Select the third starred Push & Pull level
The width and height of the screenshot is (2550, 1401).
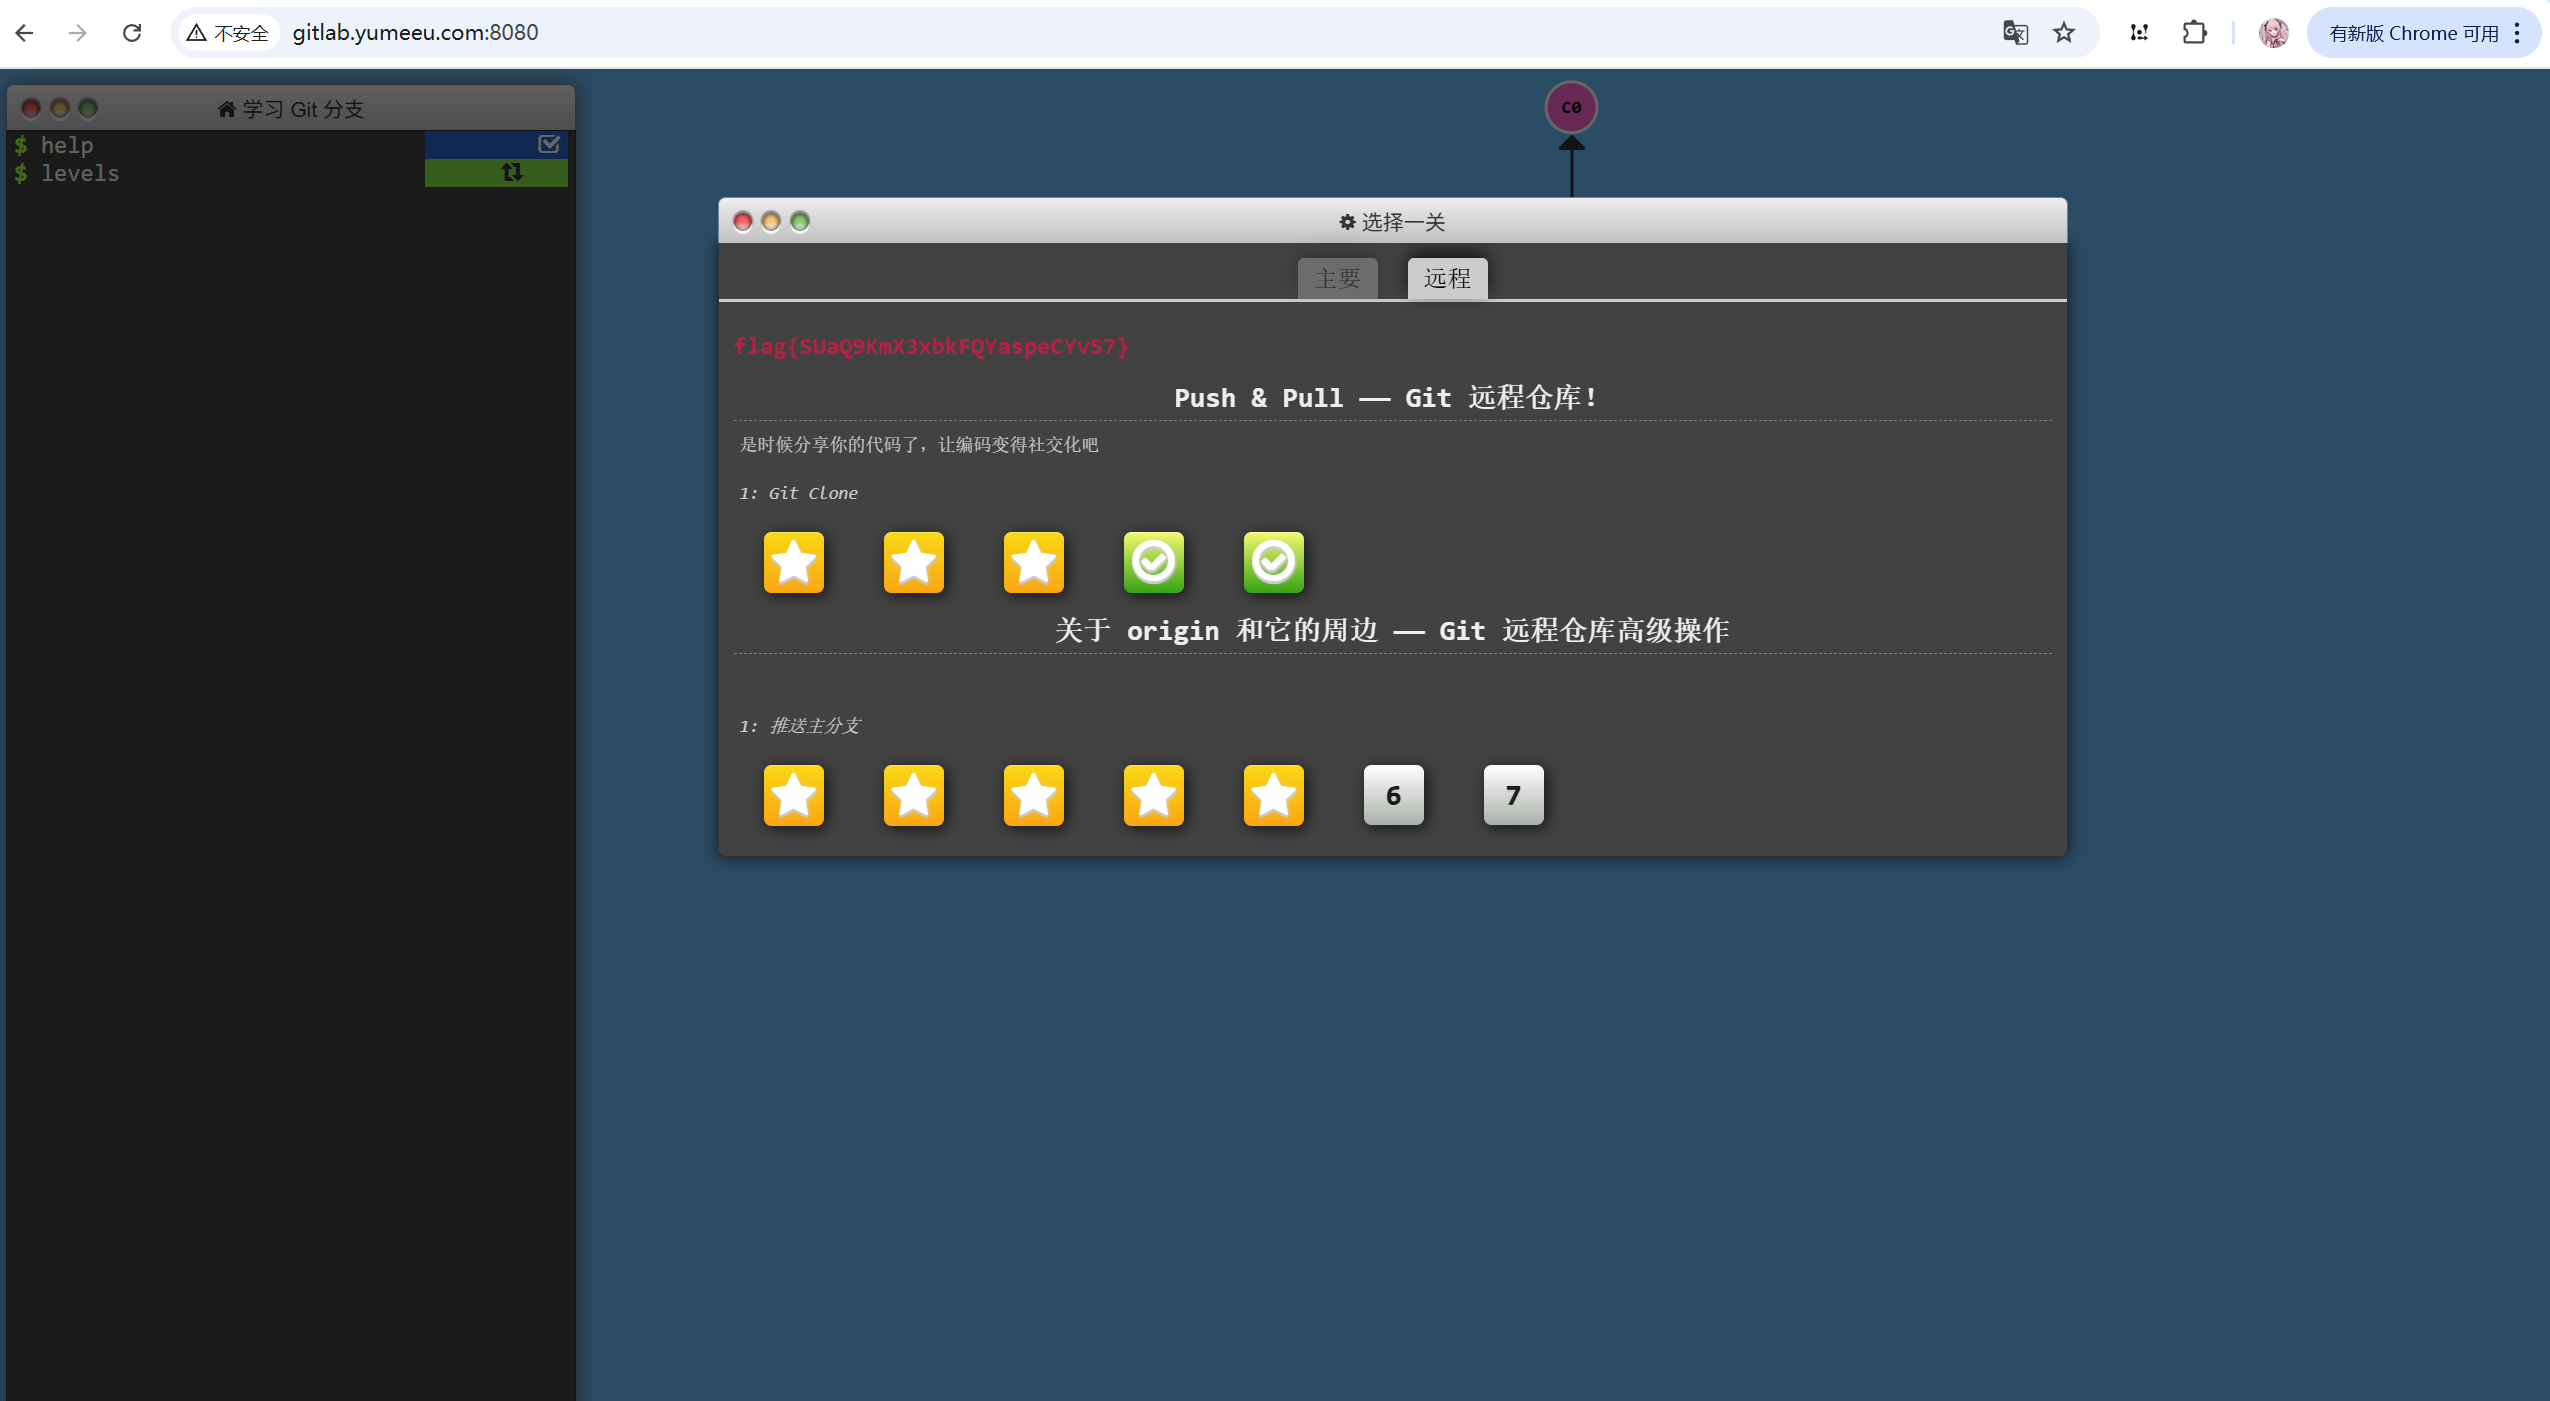tap(1033, 562)
